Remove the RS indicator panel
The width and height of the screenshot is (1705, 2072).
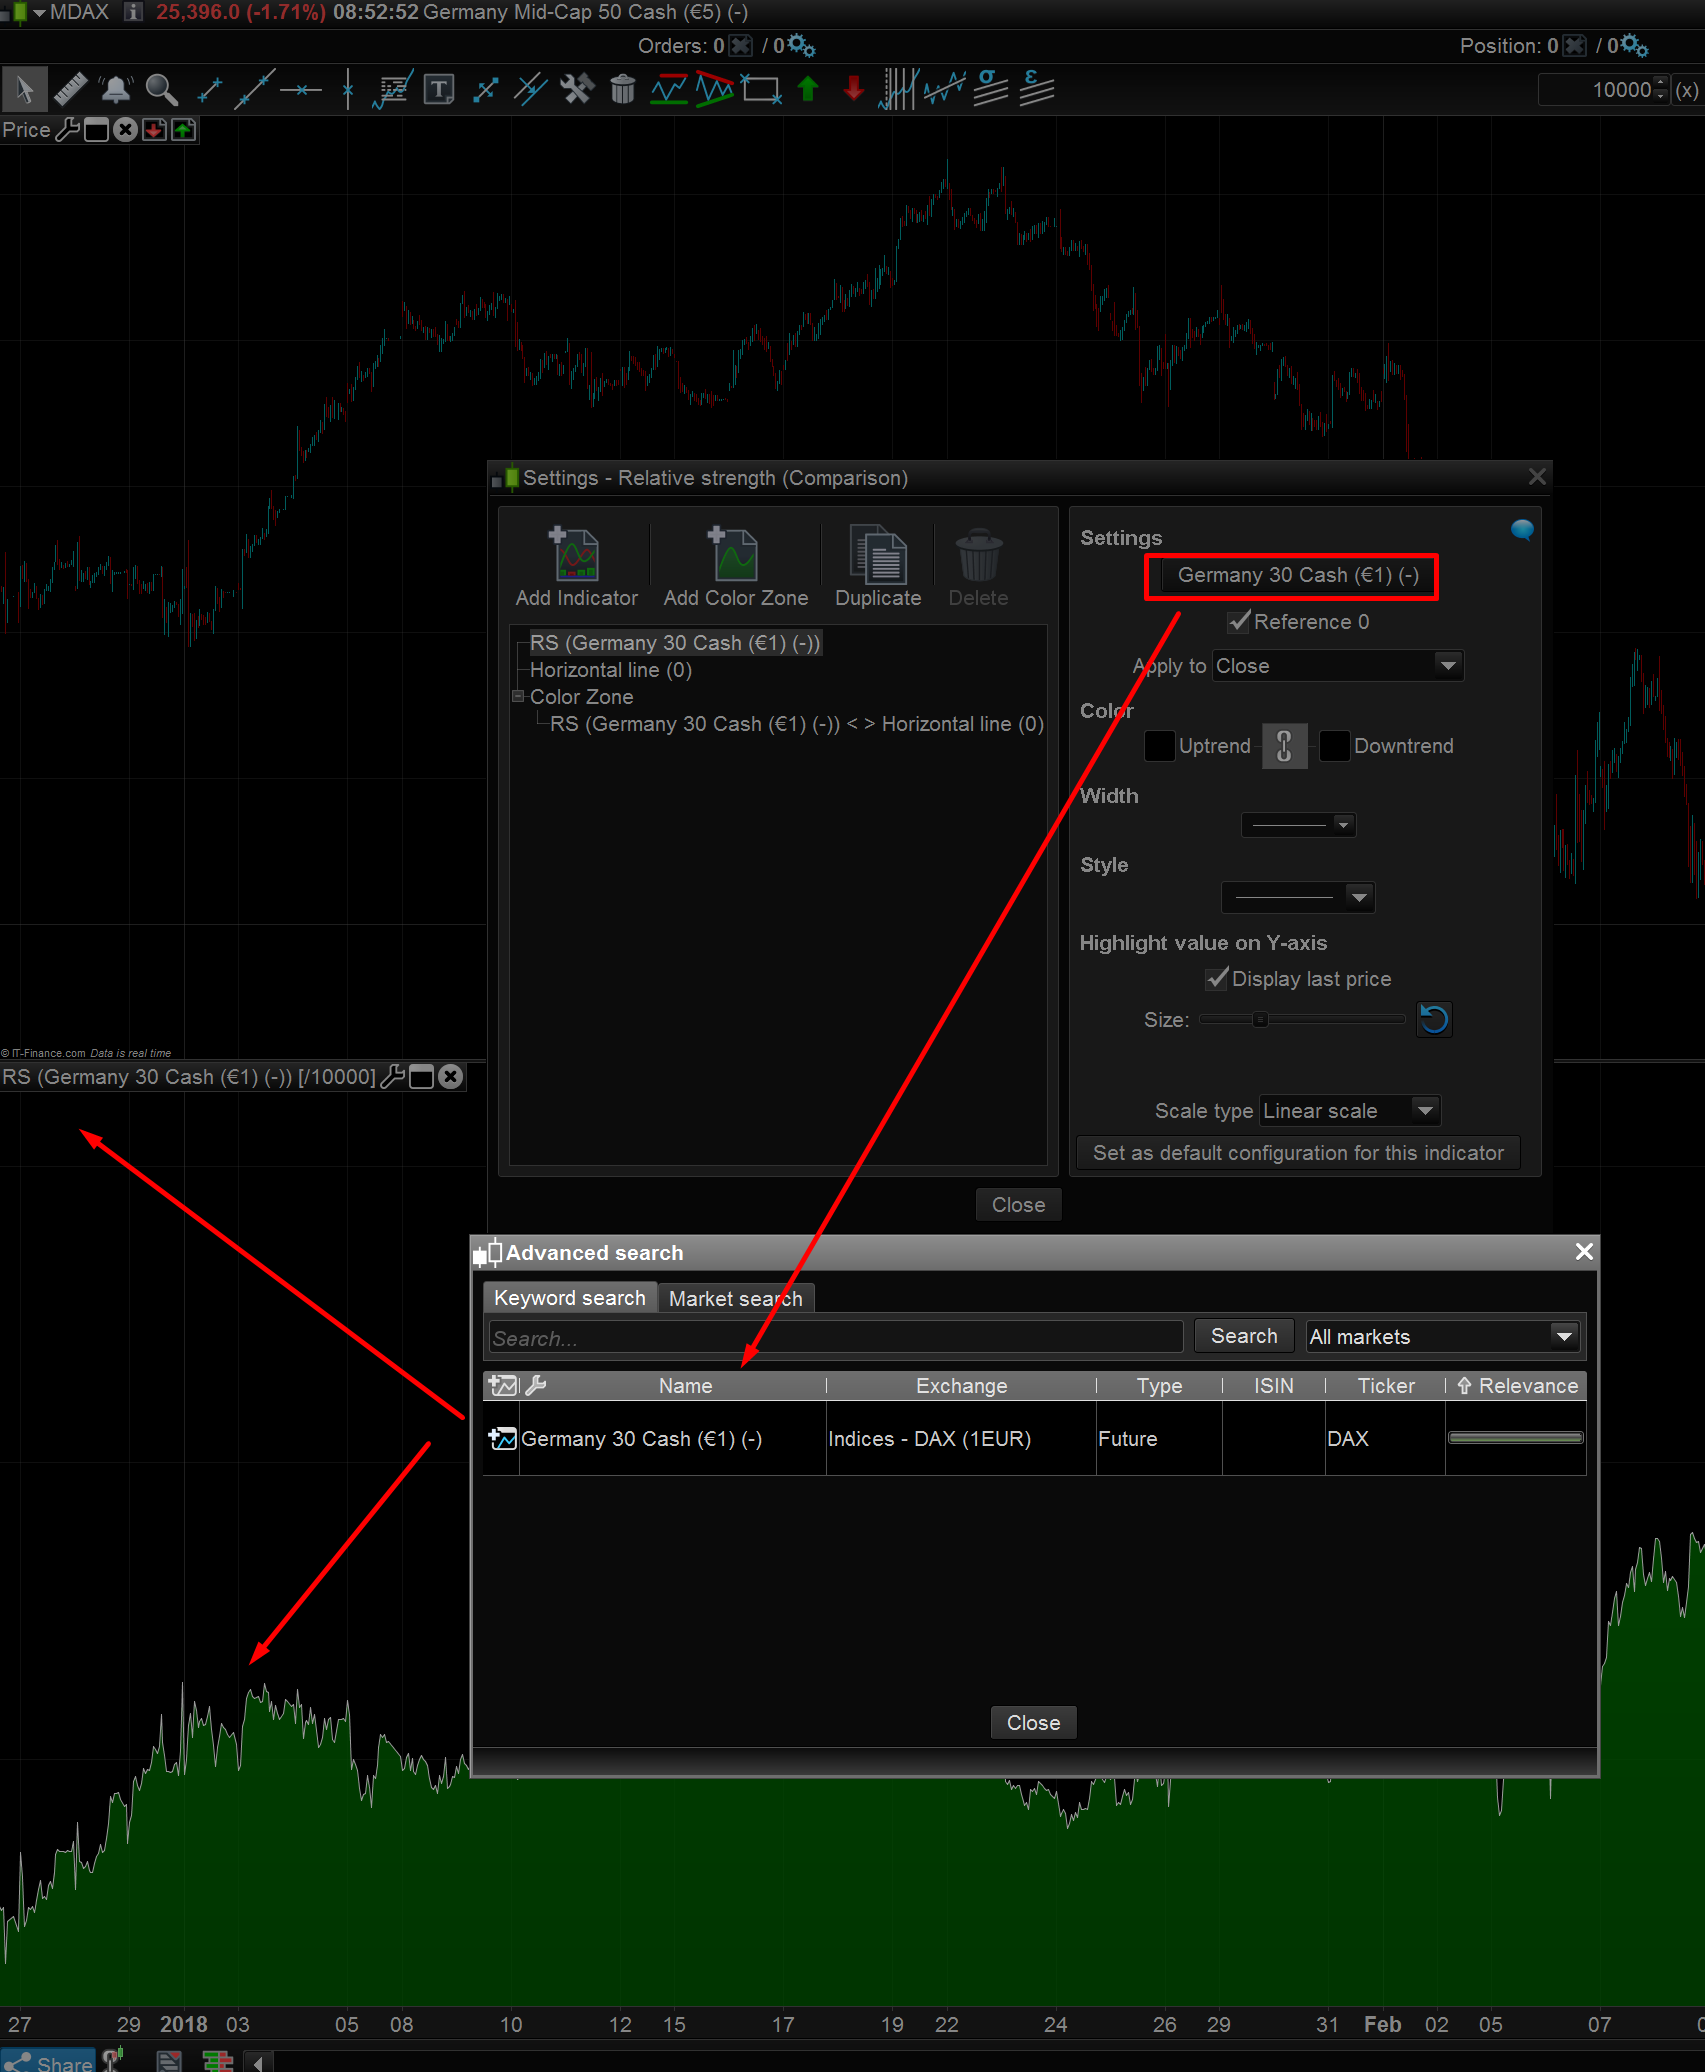pyautogui.click(x=451, y=1077)
